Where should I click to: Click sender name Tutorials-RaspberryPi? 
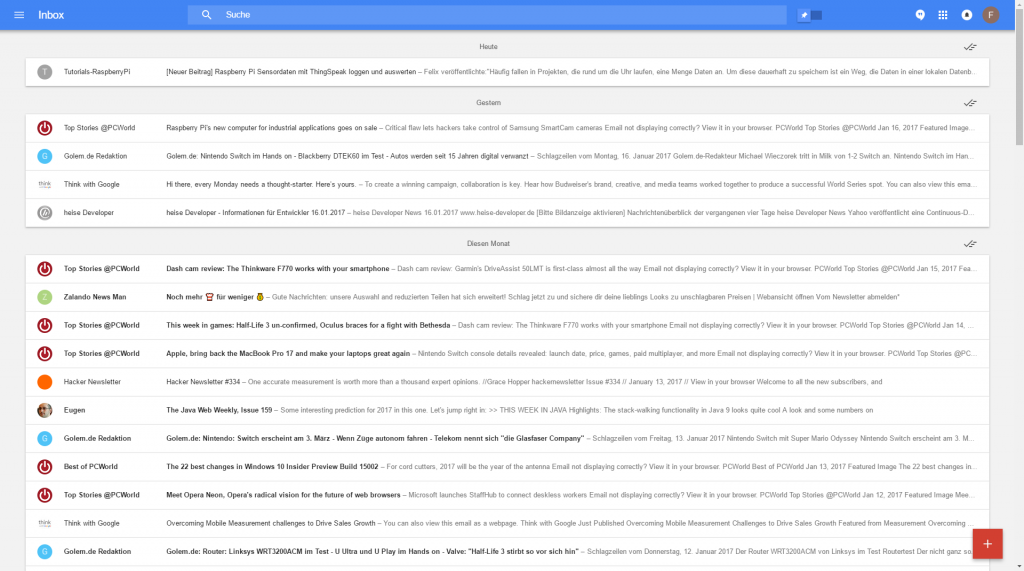[97, 72]
